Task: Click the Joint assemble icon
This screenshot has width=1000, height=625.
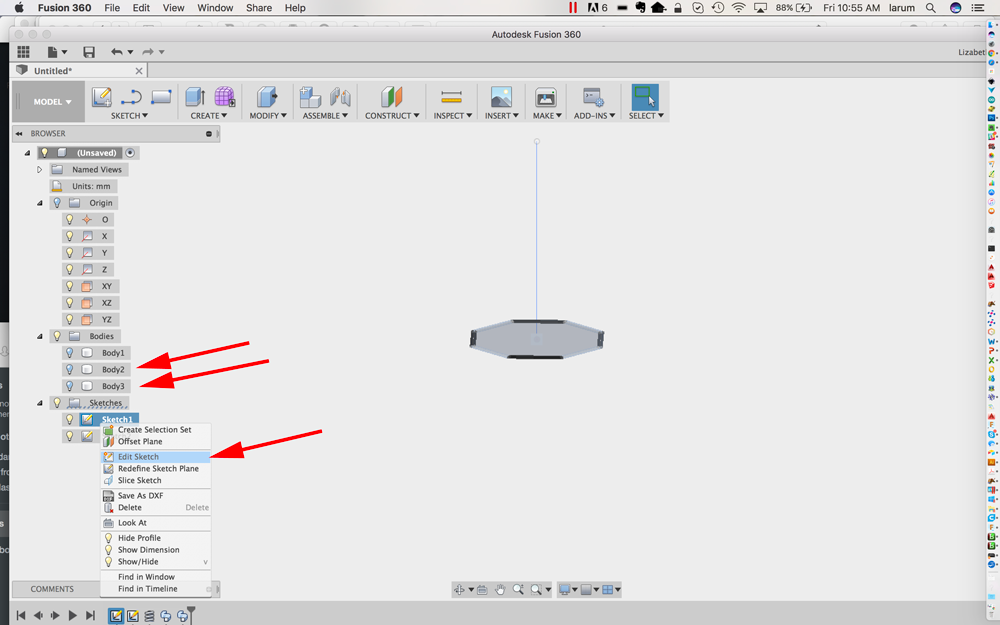Action: click(340, 97)
